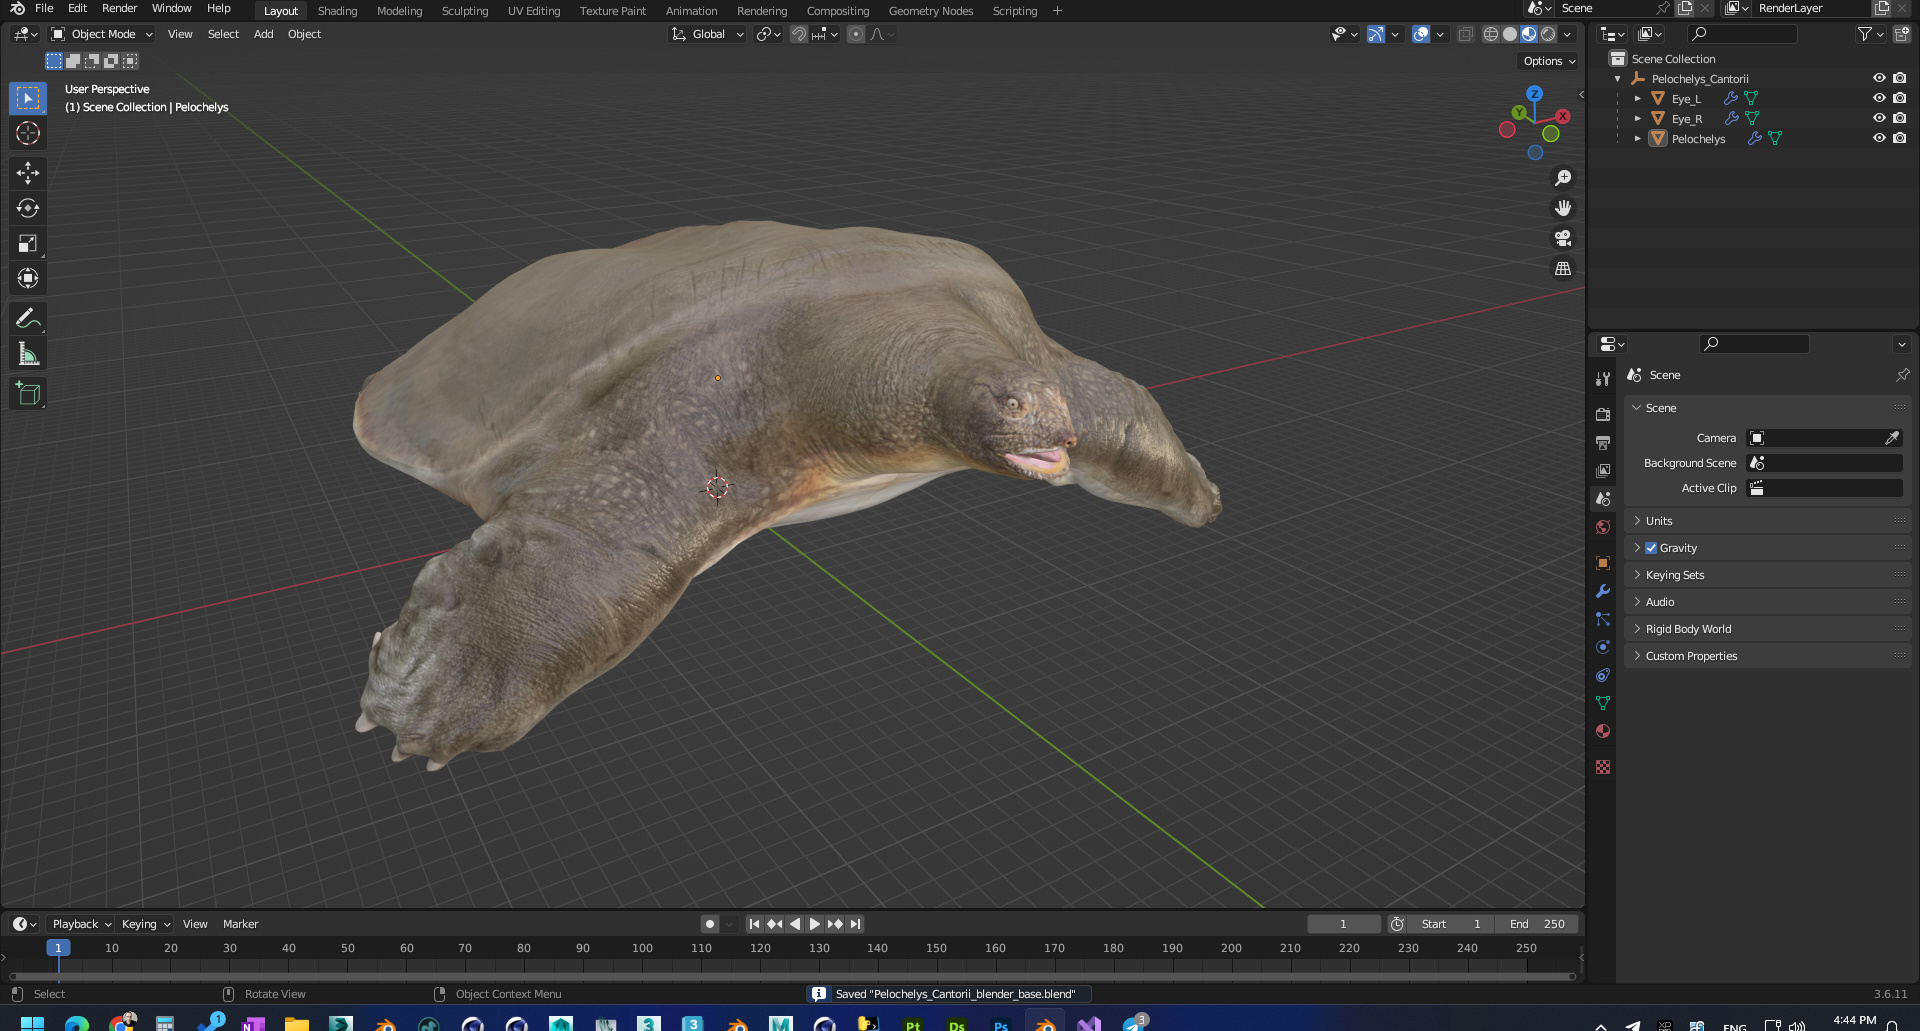Jump to the last frame

click(x=856, y=924)
